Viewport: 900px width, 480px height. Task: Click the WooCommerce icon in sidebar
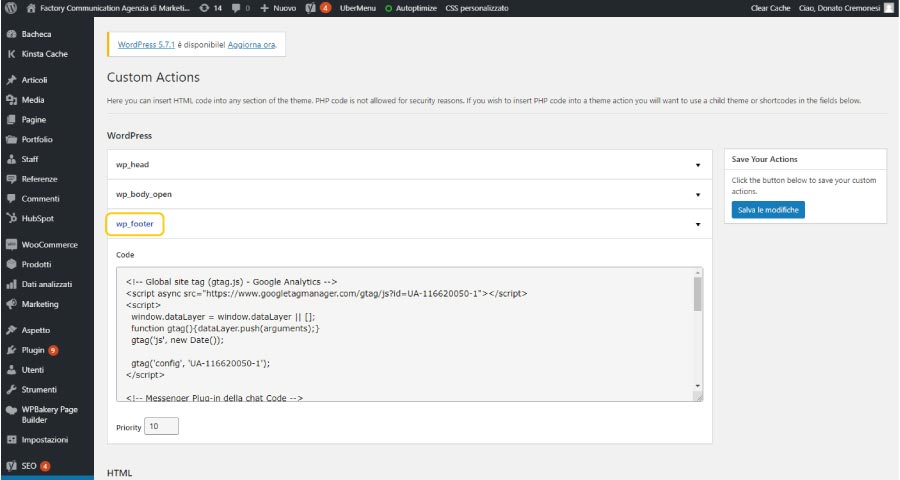coord(11,245)
